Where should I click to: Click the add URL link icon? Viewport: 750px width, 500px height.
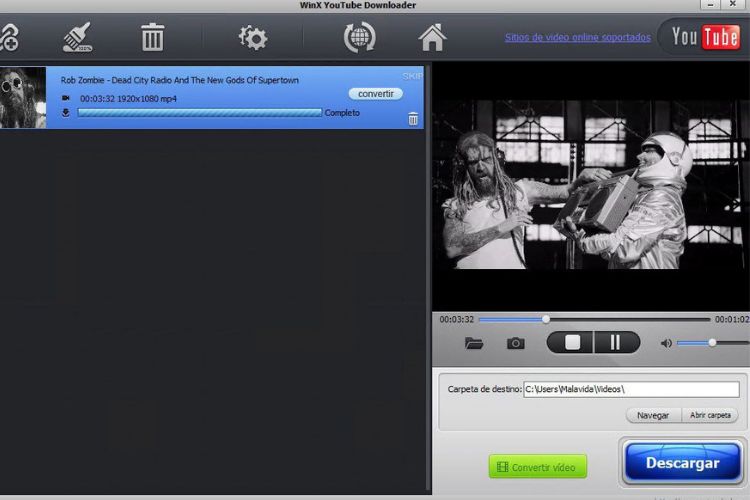coord(8,37)
